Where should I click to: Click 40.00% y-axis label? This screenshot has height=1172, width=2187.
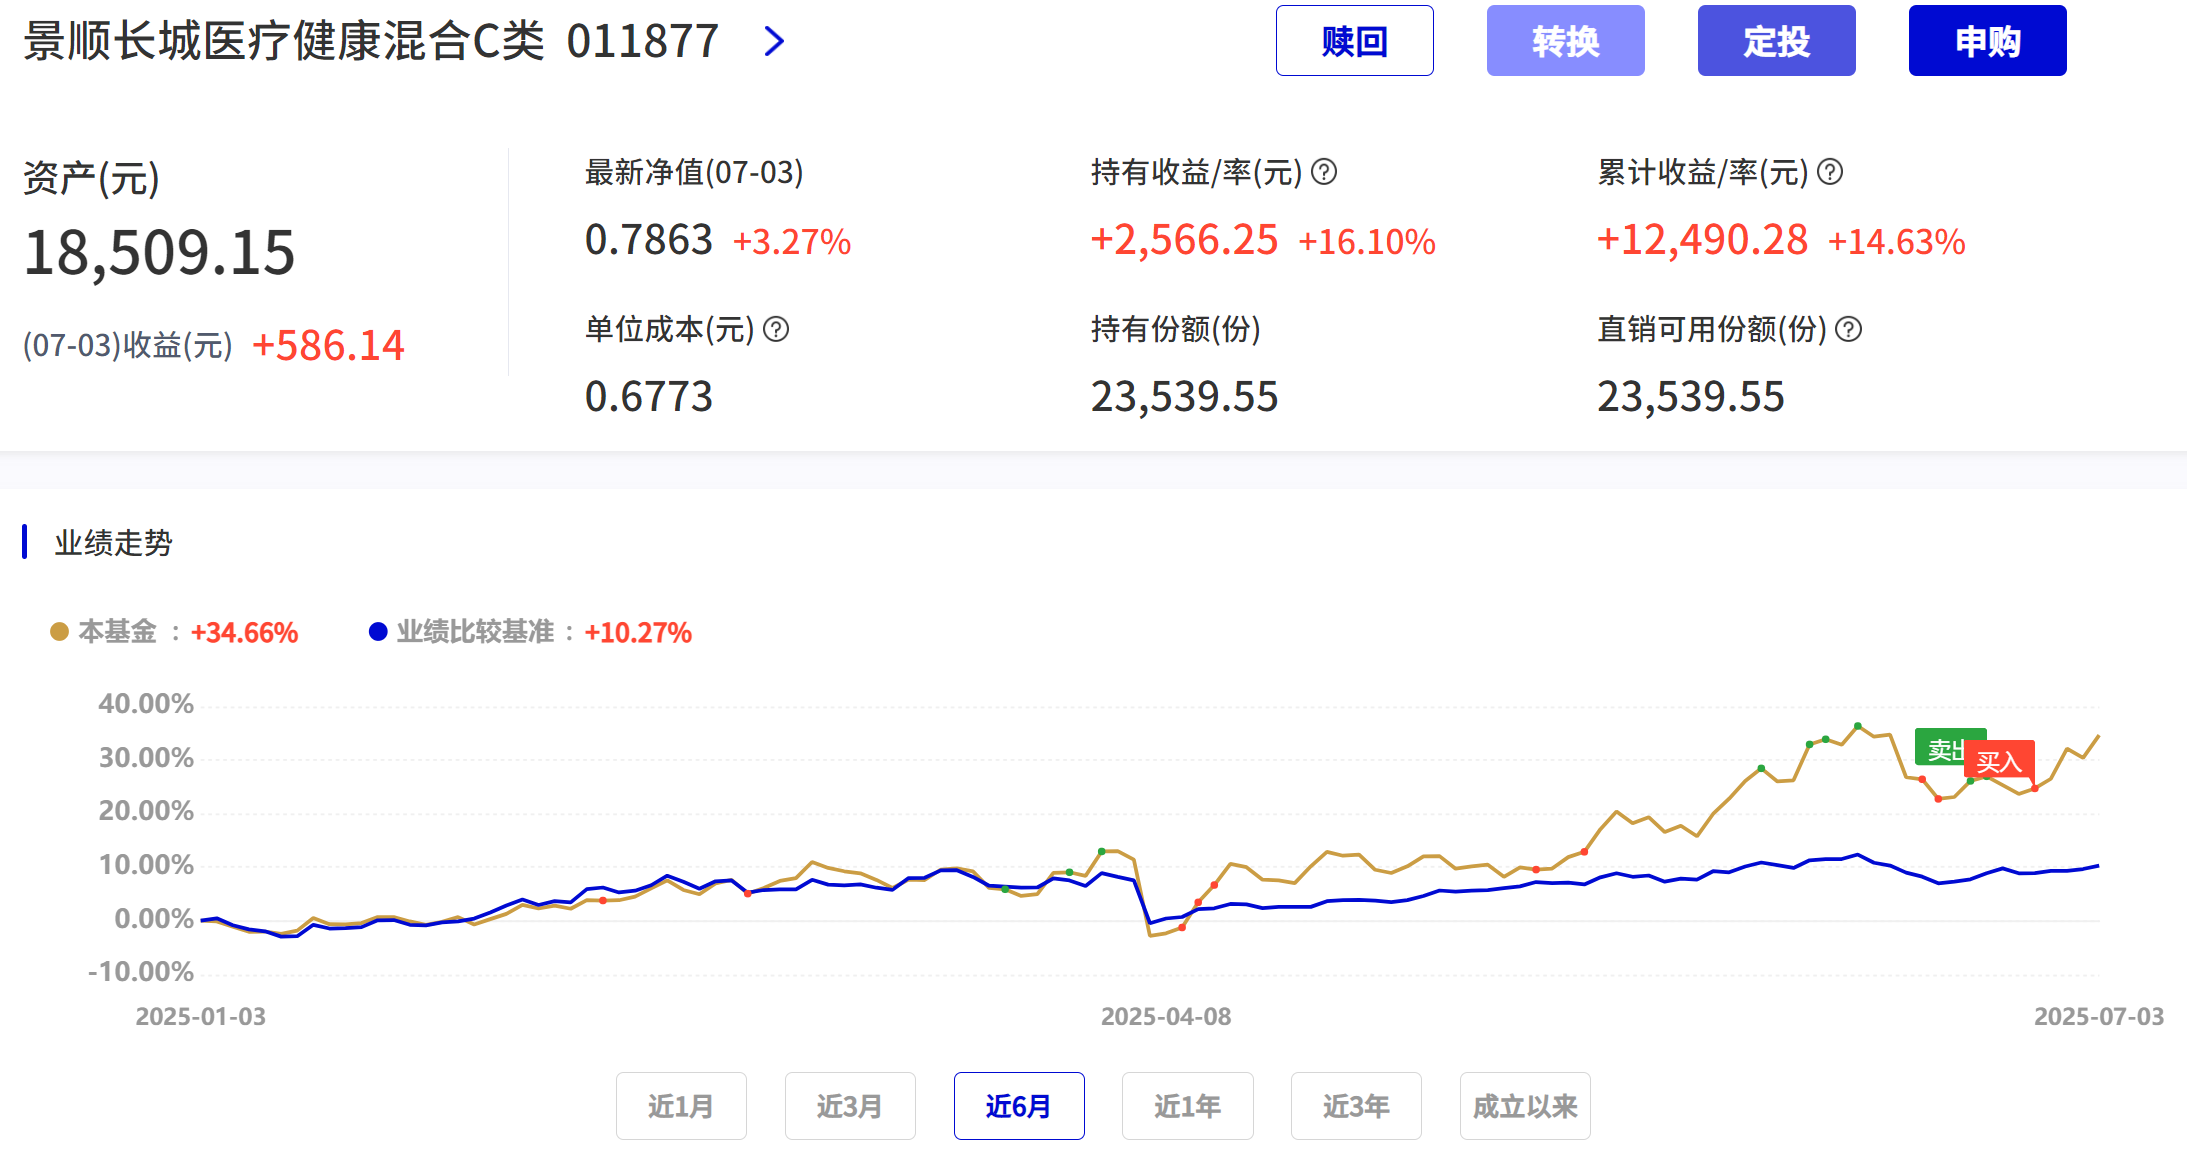(146, 703)
